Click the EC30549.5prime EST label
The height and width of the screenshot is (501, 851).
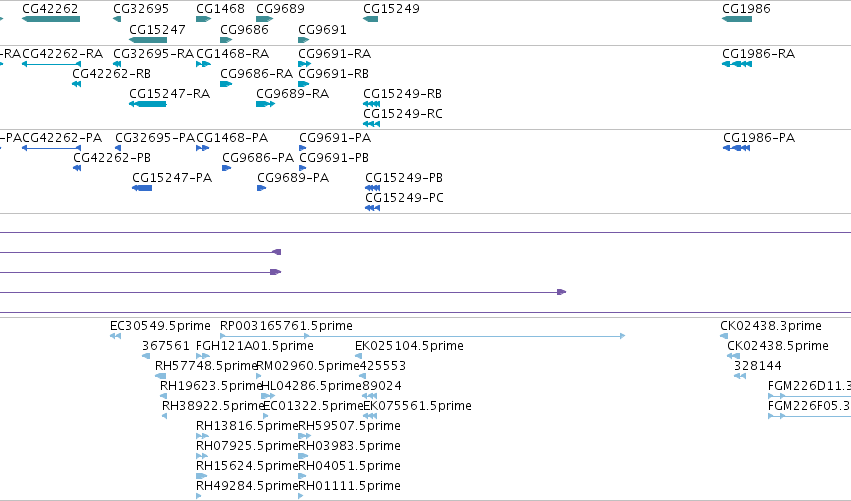[160, 326]
